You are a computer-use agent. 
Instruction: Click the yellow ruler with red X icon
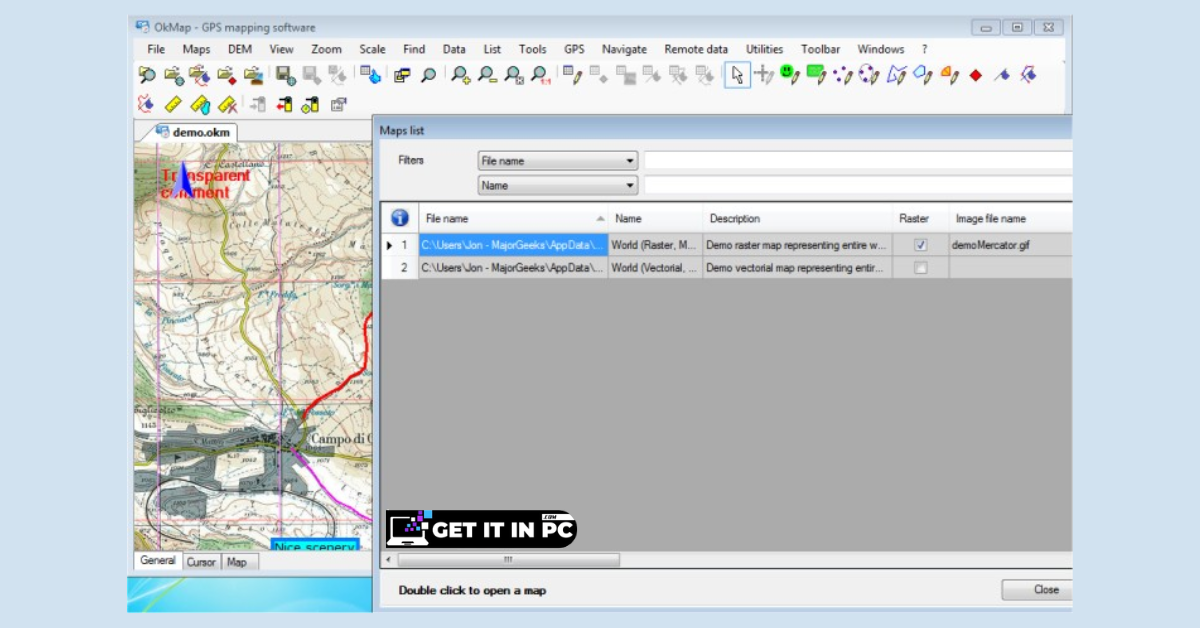[227, 103]
